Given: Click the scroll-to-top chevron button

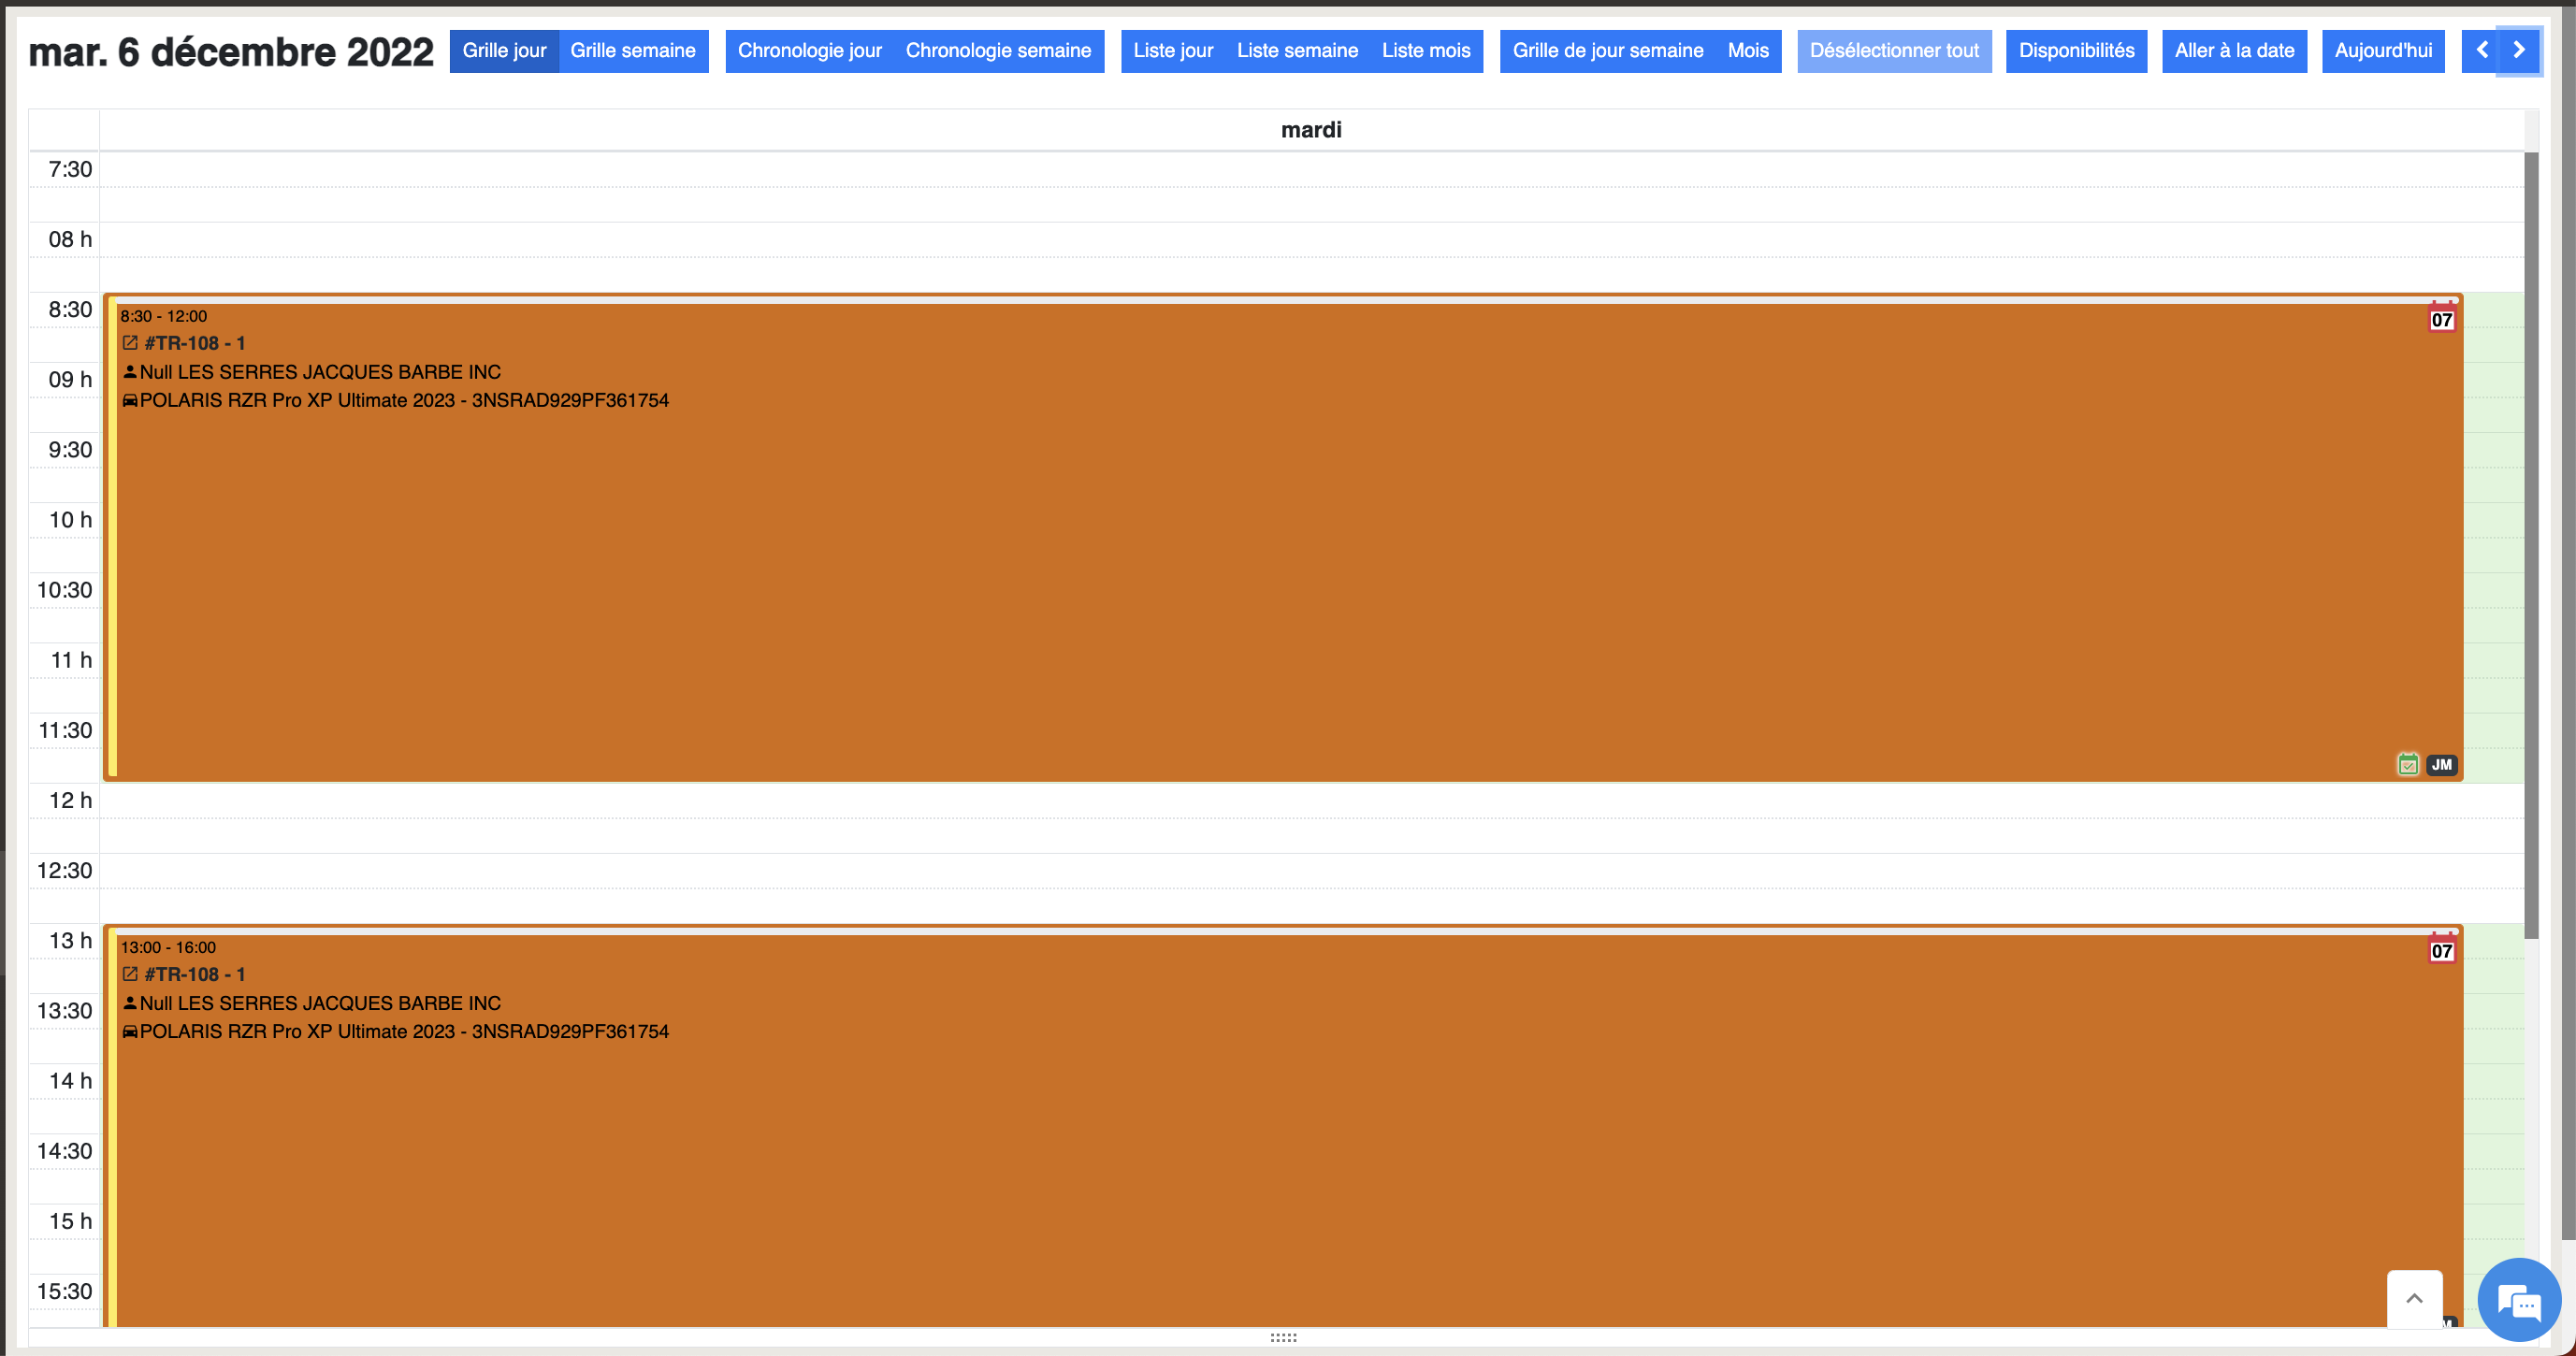Looking at the screenshot, I should [2414, 1299].
